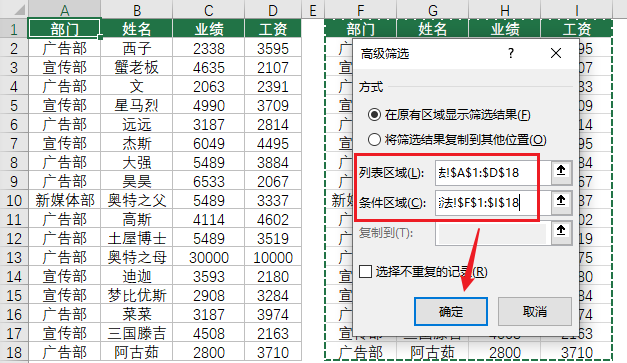Click cell 新媒体部 in column A
Screen dimensions: 627x363
point(64,200)
